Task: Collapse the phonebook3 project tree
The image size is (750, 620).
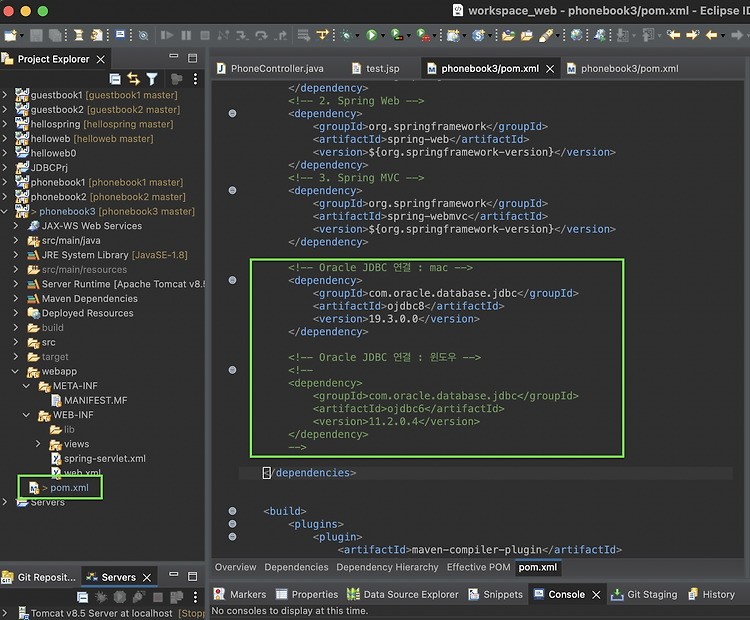Action: pos(6,212)
